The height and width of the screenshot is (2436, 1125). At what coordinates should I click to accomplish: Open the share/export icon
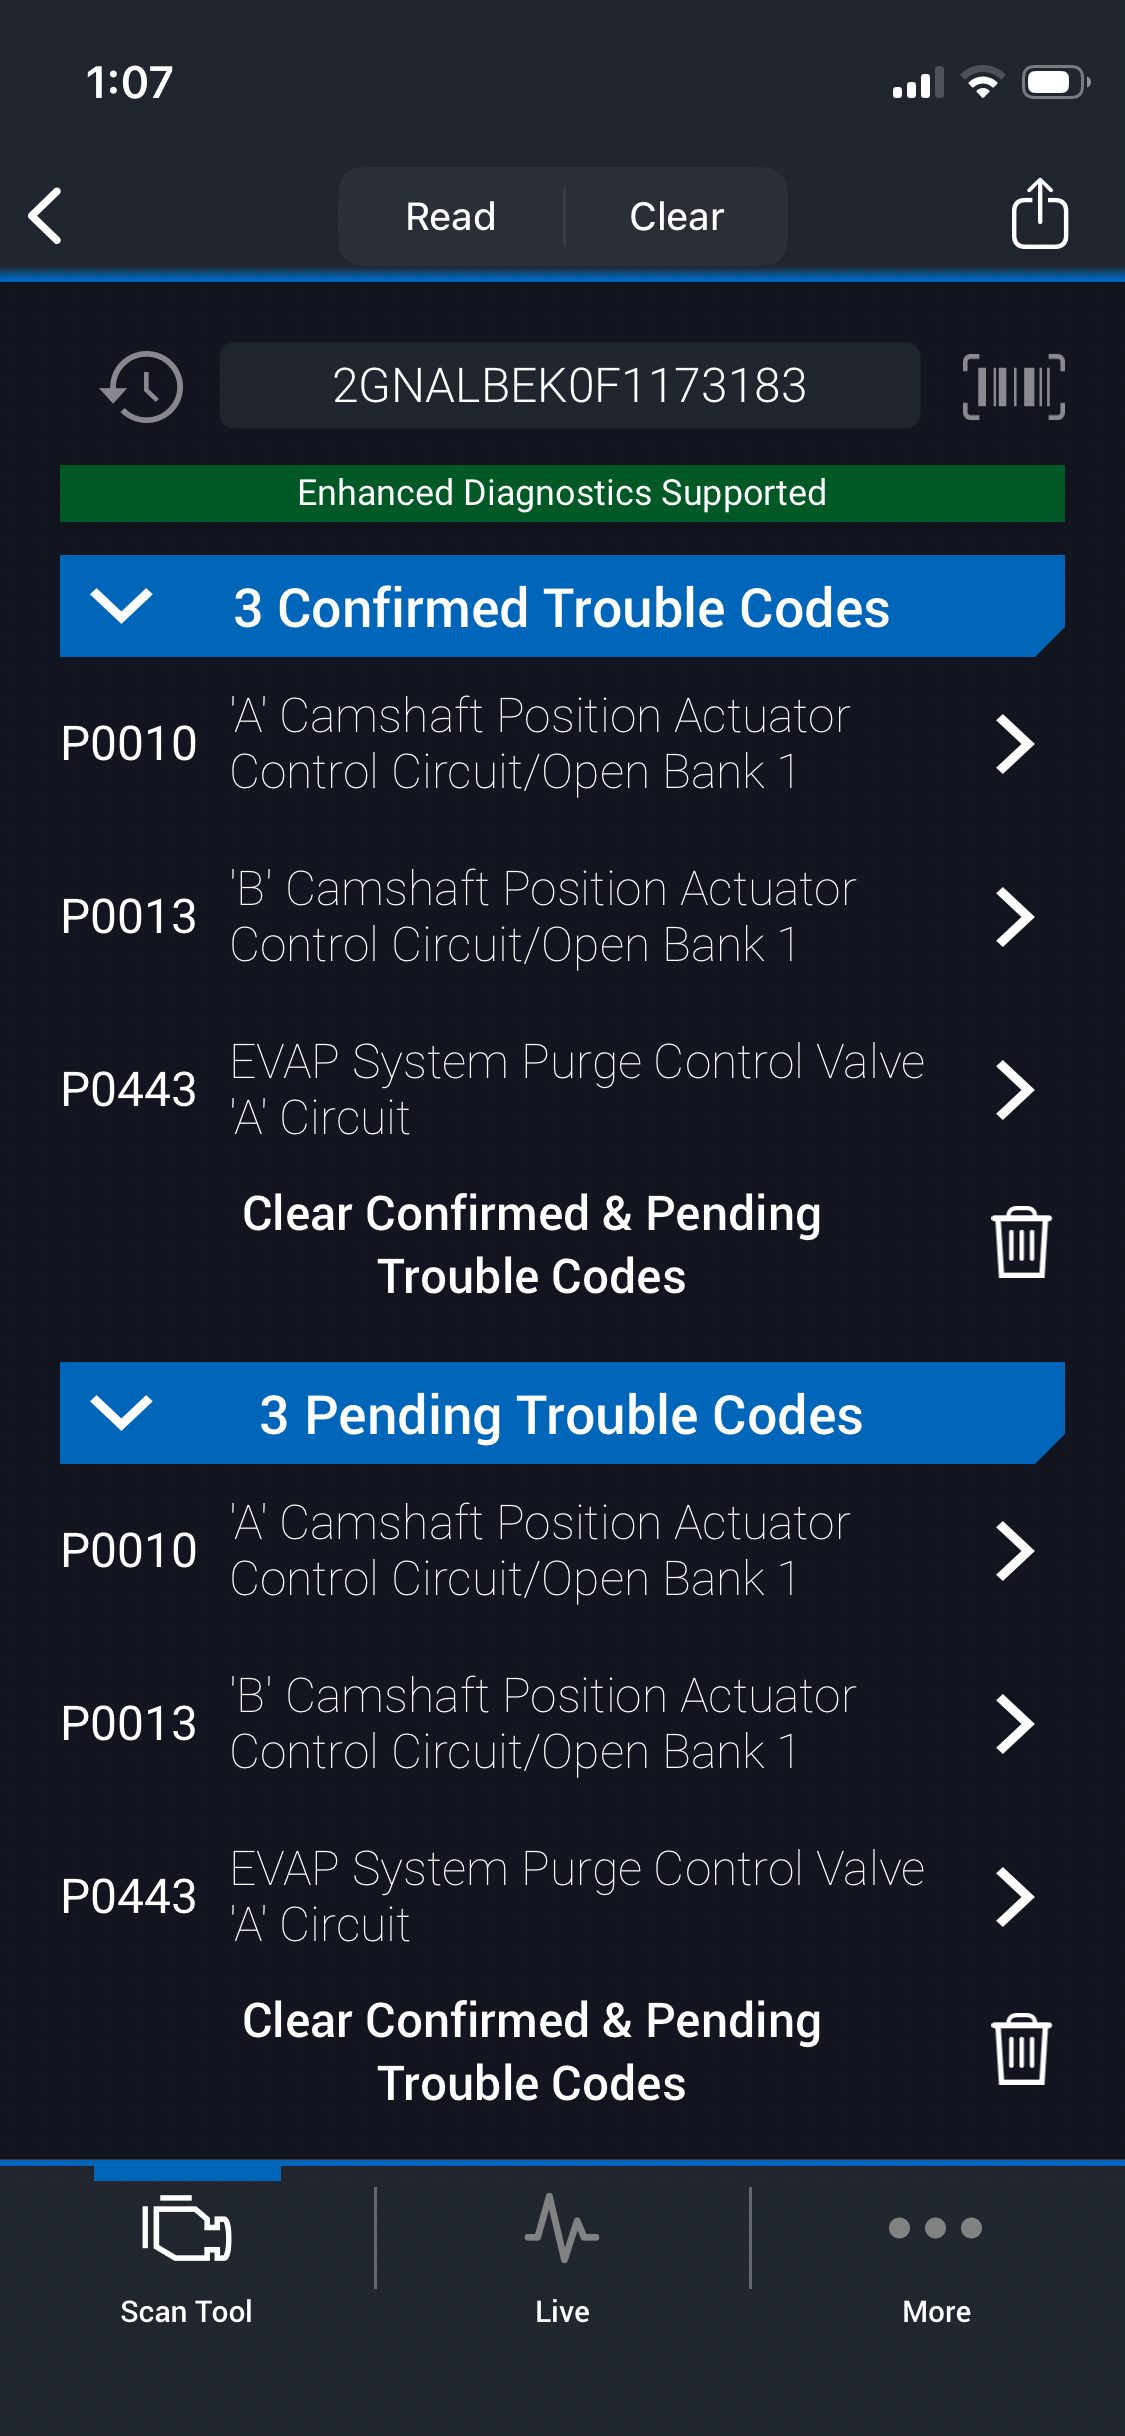(x=1039, y=213)
